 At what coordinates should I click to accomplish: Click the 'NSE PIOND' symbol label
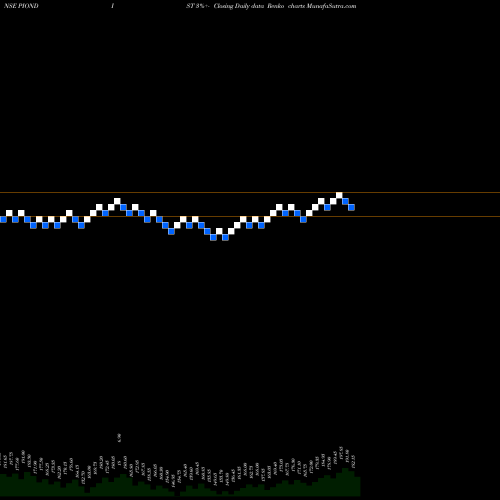pos(21,6)
